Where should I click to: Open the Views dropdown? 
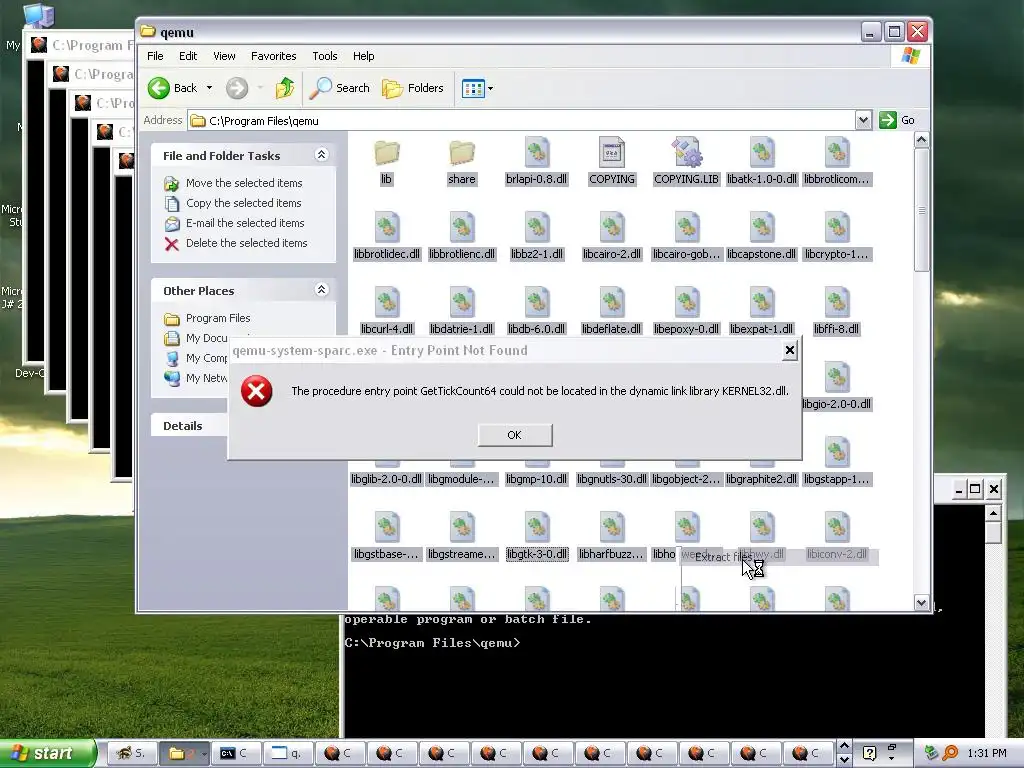(477, 88)
